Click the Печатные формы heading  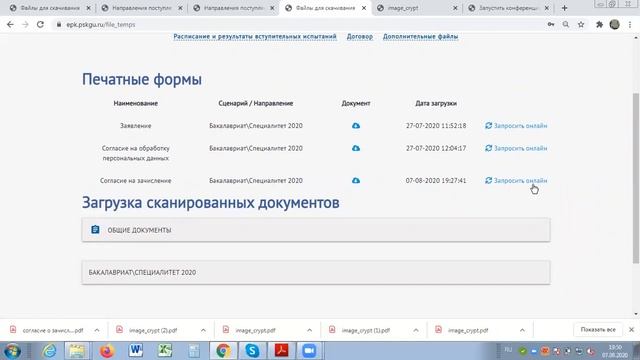[x=142, y=79]
